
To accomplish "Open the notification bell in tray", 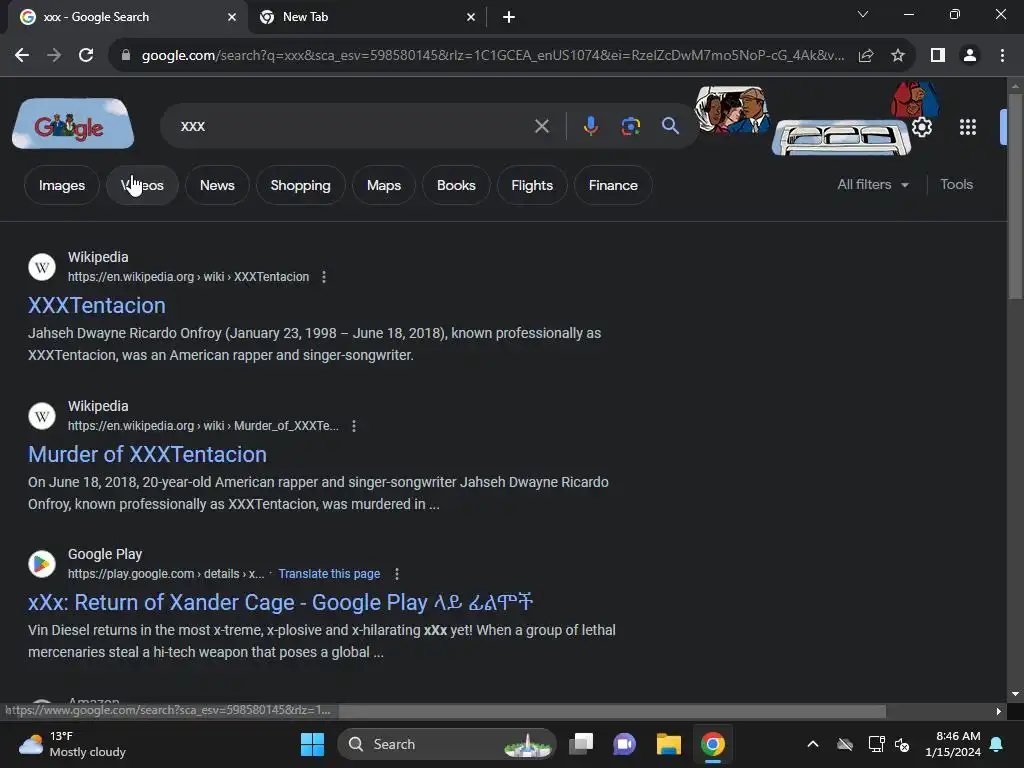I will (x=997, y=744).
